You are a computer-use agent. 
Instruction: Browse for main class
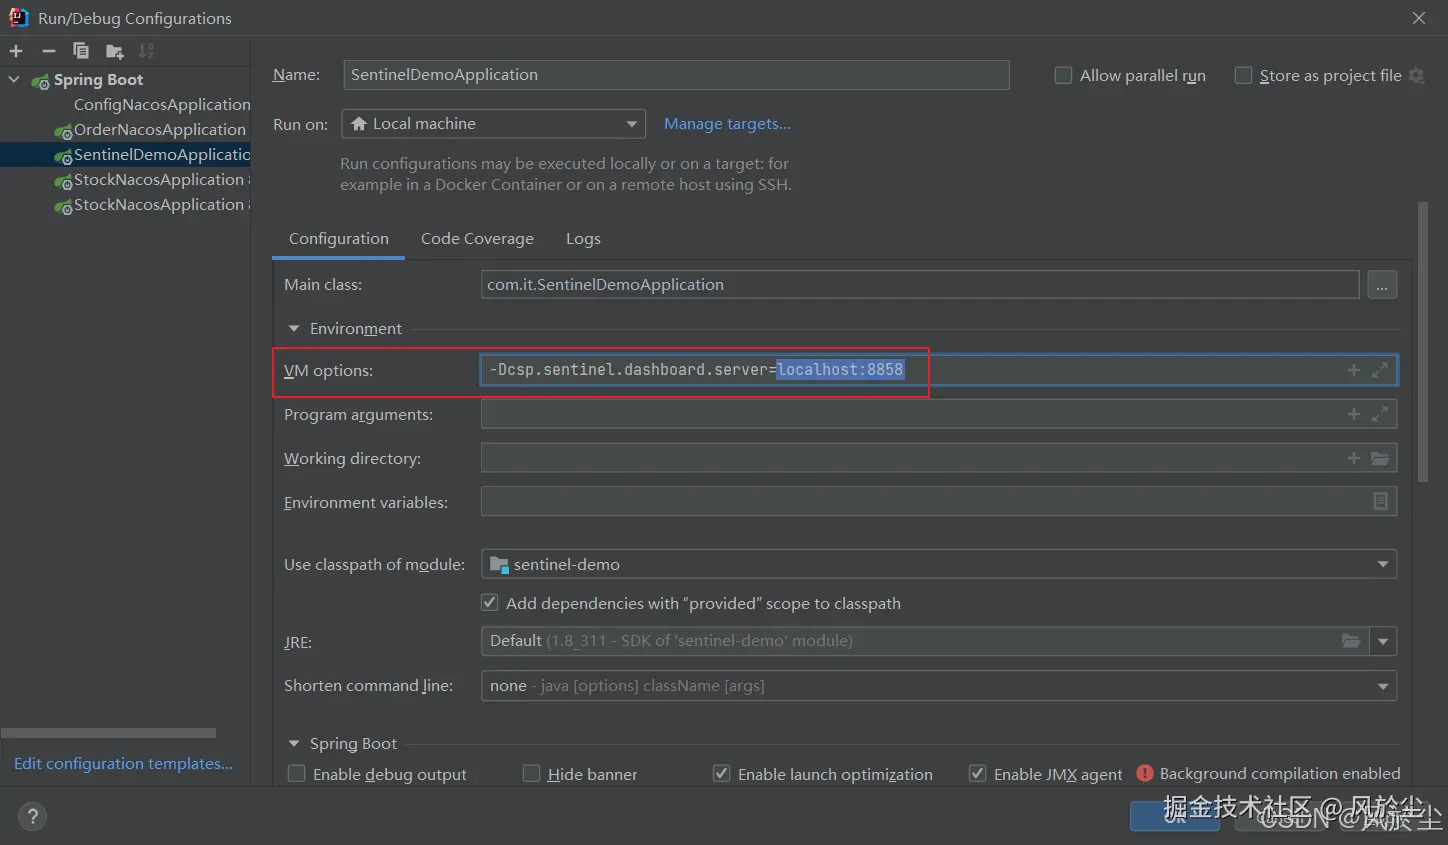[x=1381, y=285]
